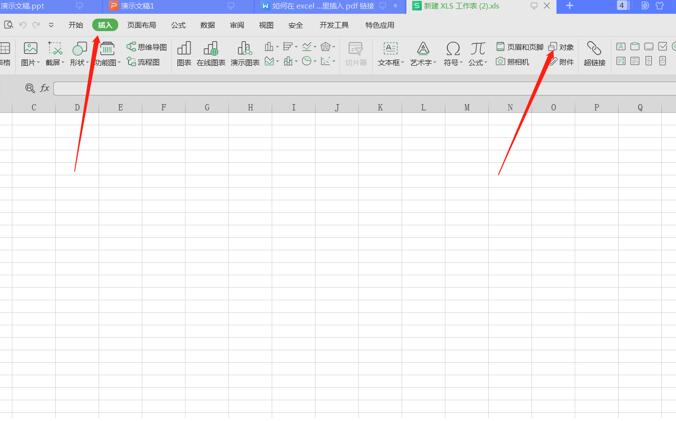Click the 照相机 camera tool
The width and height of the screenshot is (676, 421).
tap(512, 62)
